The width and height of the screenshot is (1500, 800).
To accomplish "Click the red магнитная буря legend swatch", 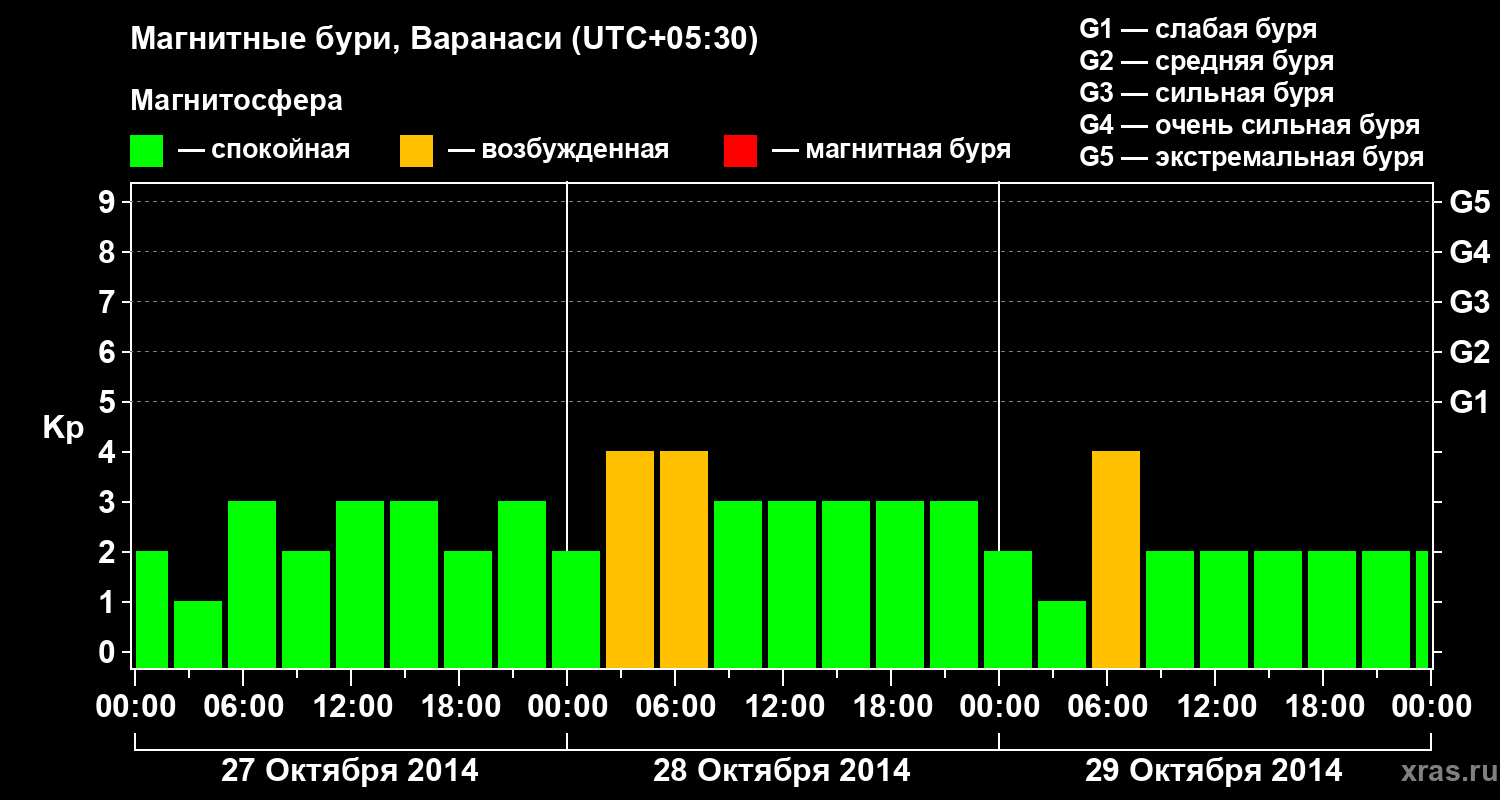I will (740, 151).
